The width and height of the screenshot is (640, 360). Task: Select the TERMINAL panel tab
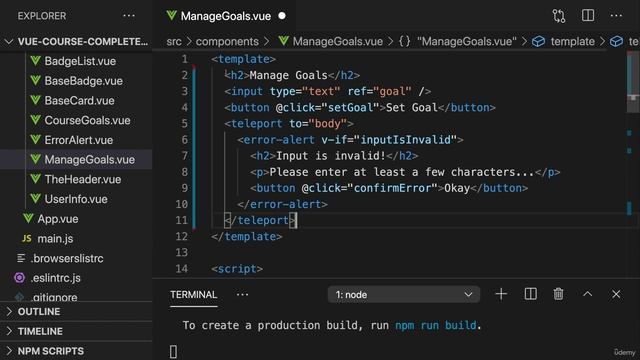(193, 295)
